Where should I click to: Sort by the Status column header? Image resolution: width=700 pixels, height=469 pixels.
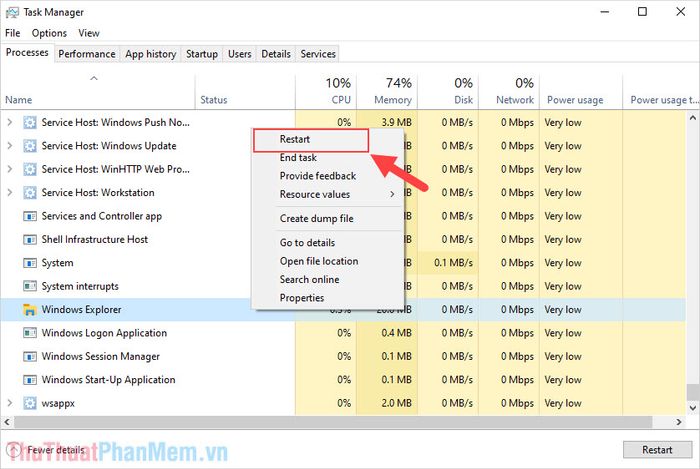(x=245, y=91)
